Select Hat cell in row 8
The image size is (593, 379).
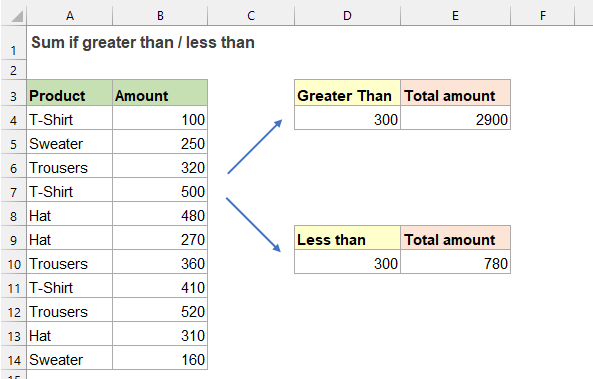tap(70, 214)
